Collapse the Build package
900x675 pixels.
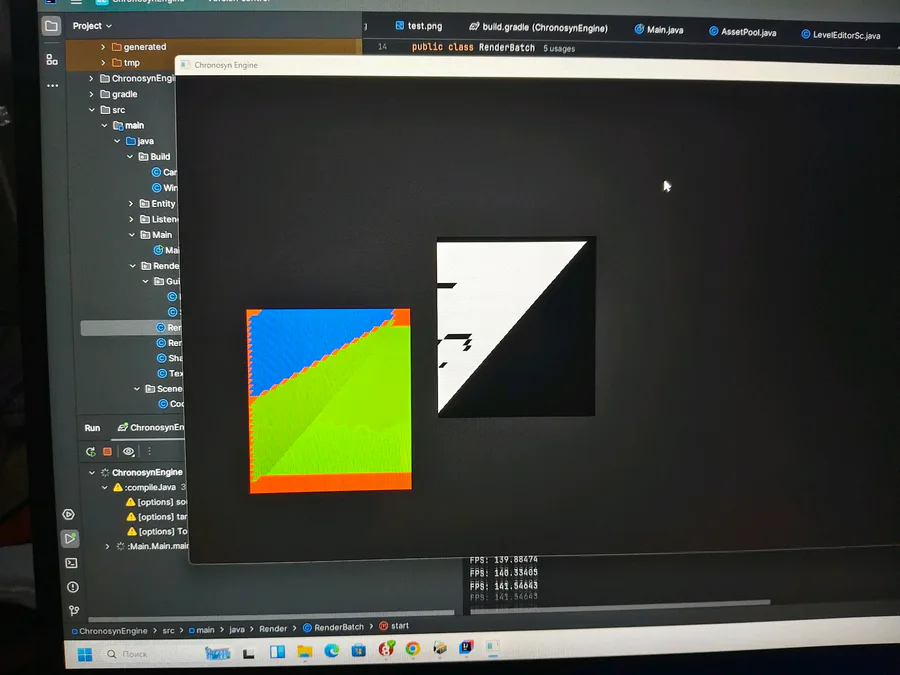(130, 157)
